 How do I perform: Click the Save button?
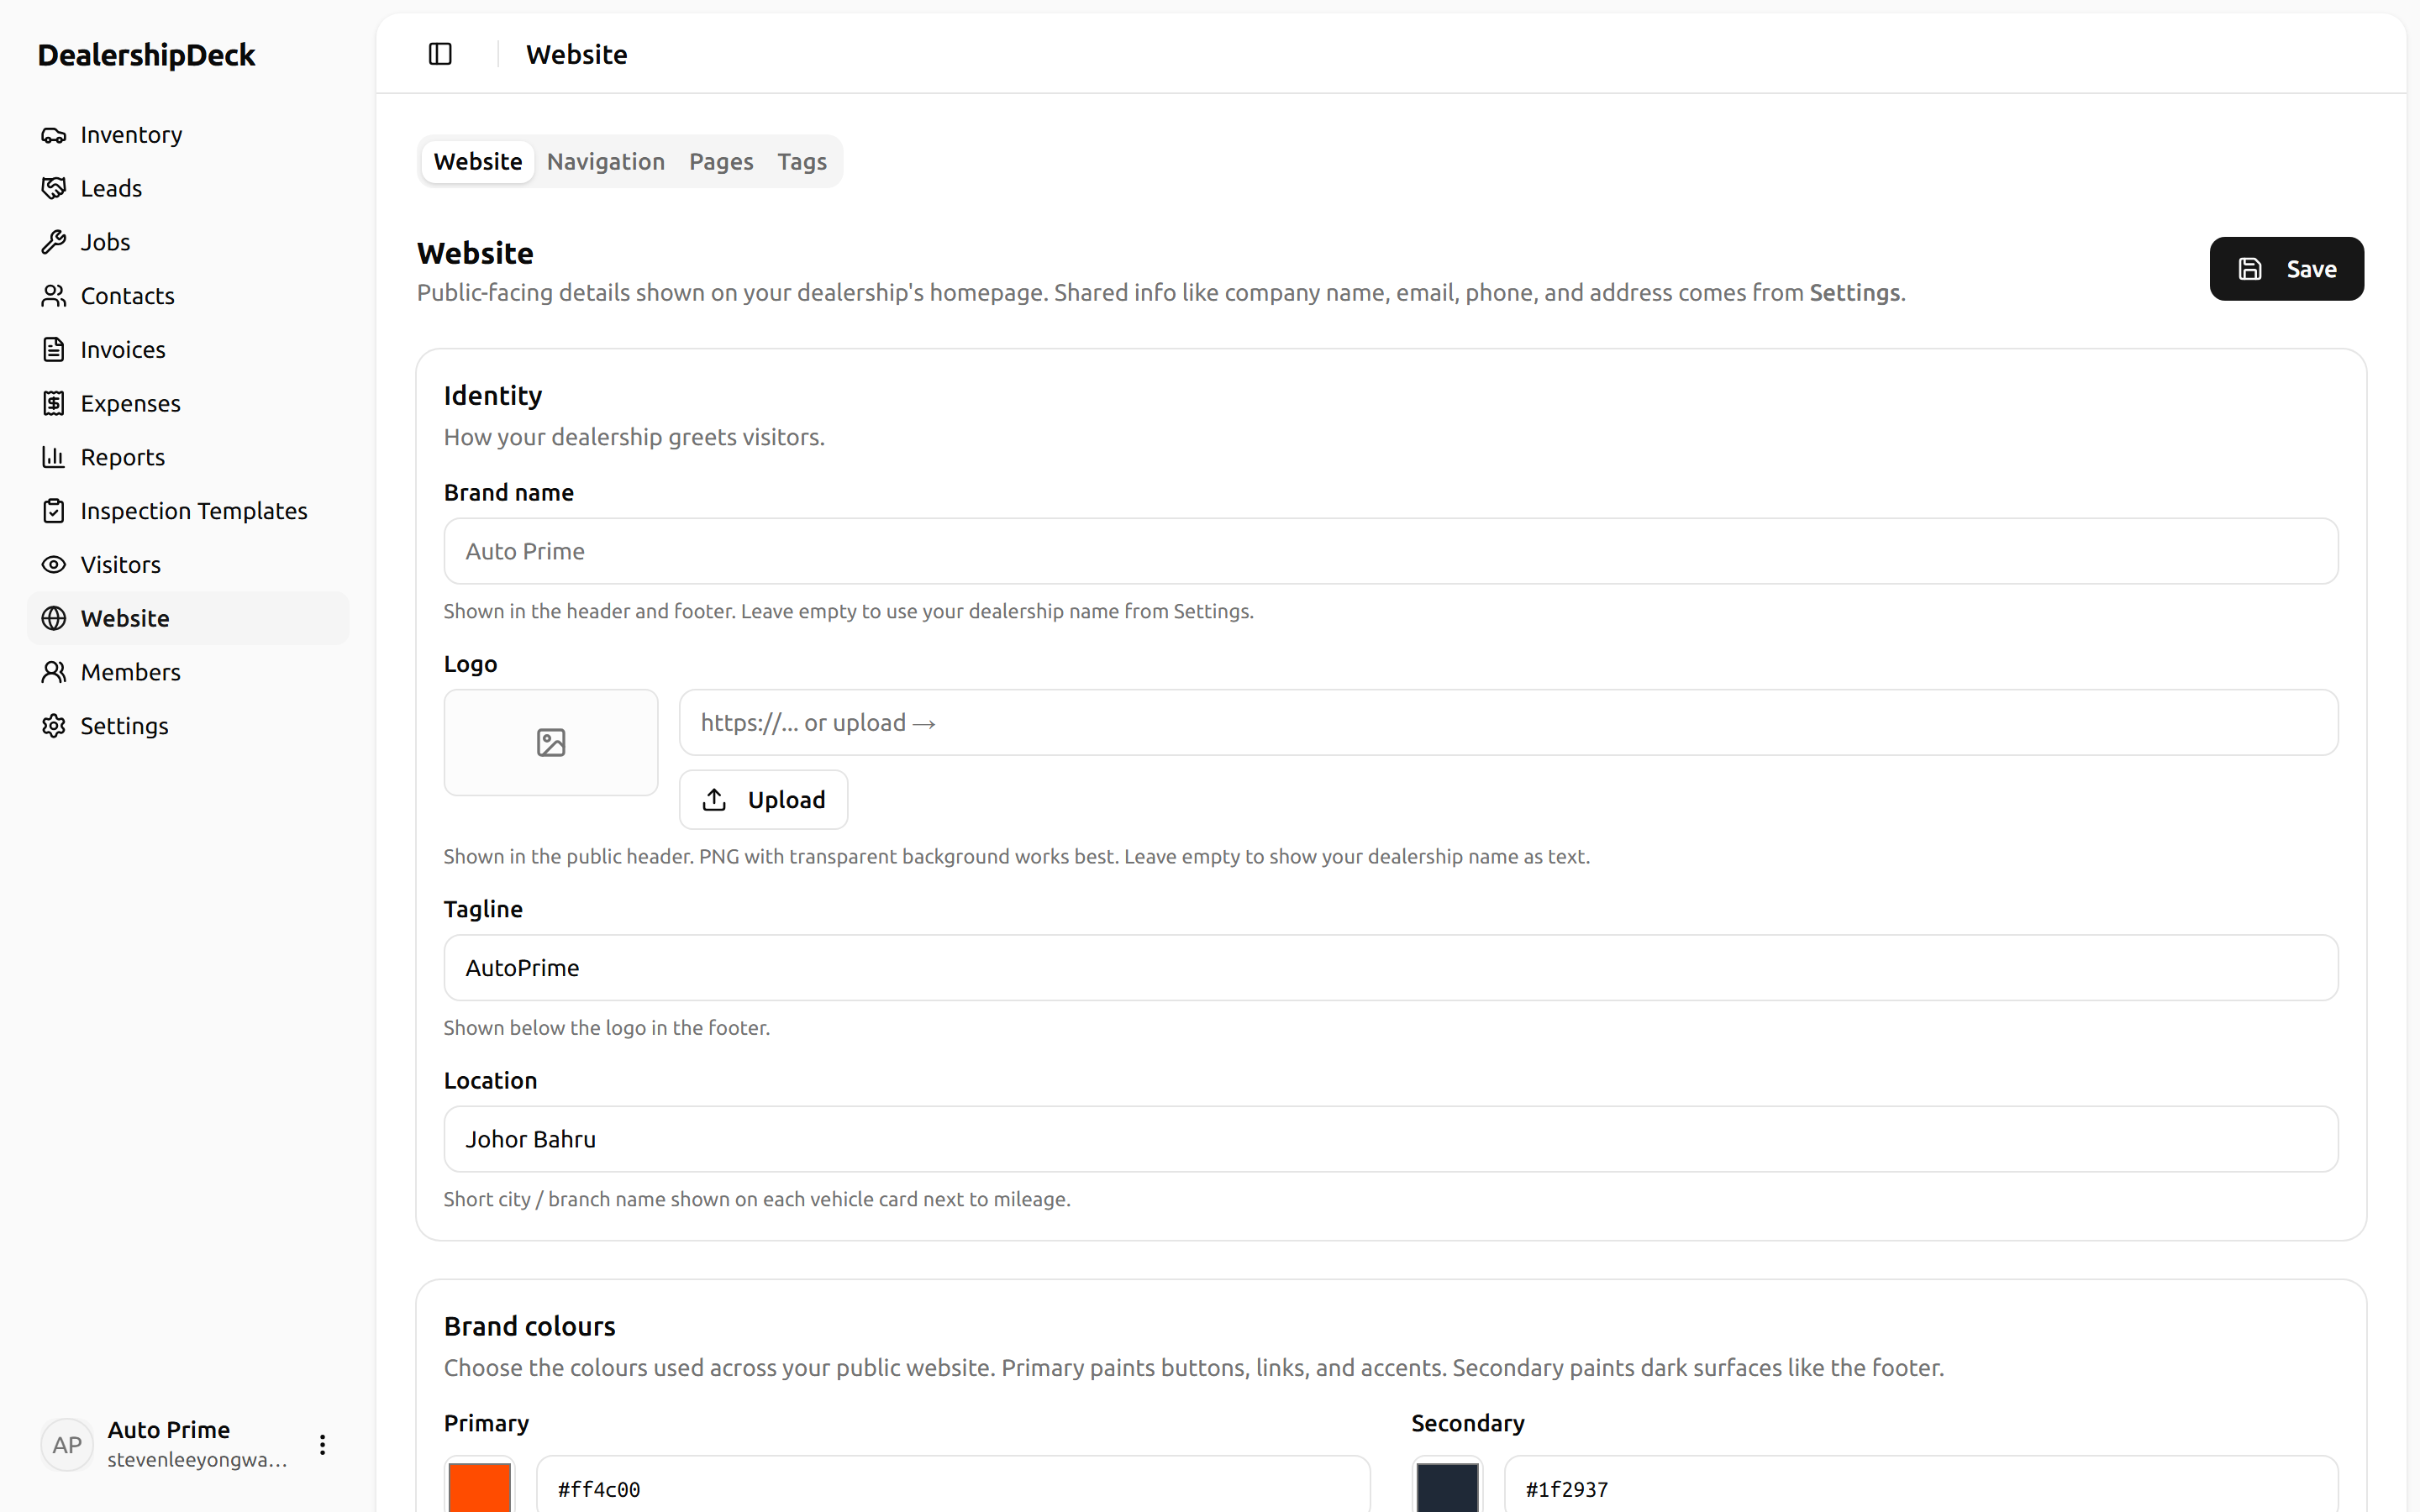[2286, 269]
